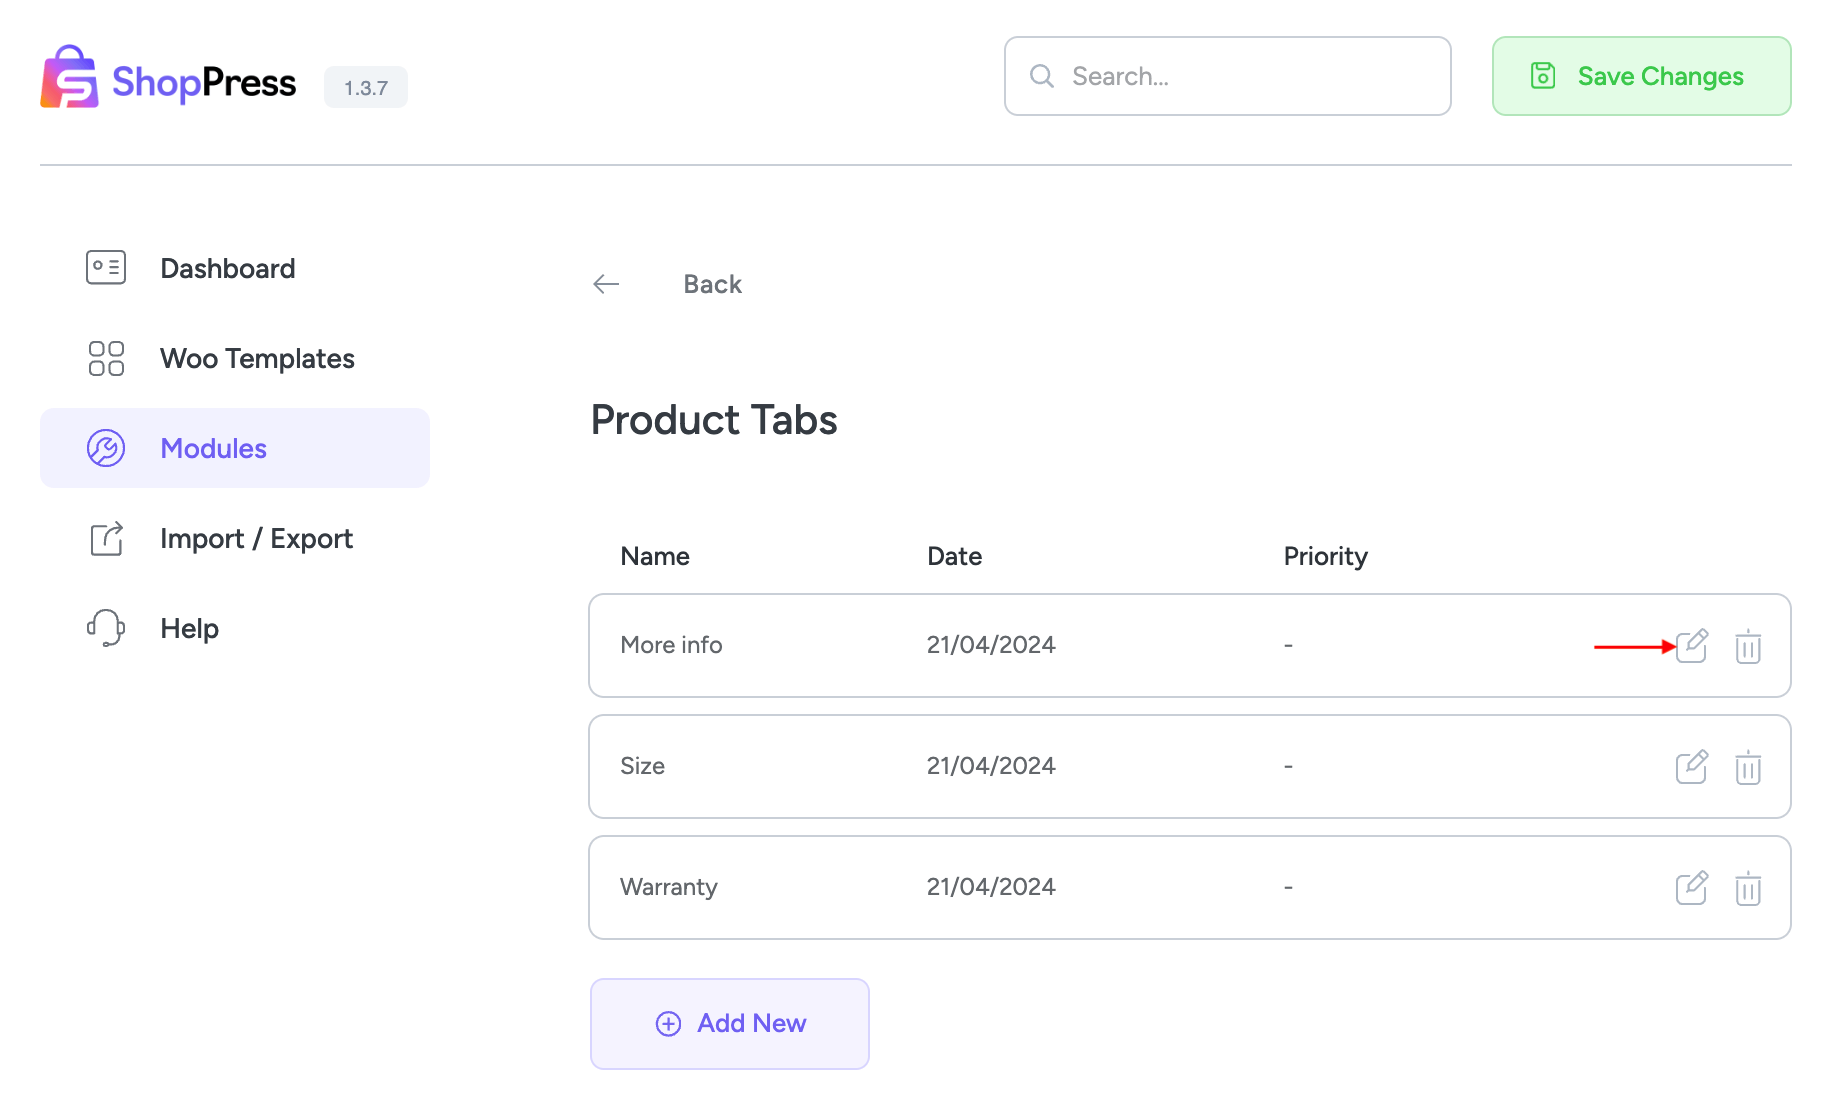The width and height of the screenshot is (1842, 1112).
Task: Delete the Size tab using its trash icon
Action: point(1748,767)
